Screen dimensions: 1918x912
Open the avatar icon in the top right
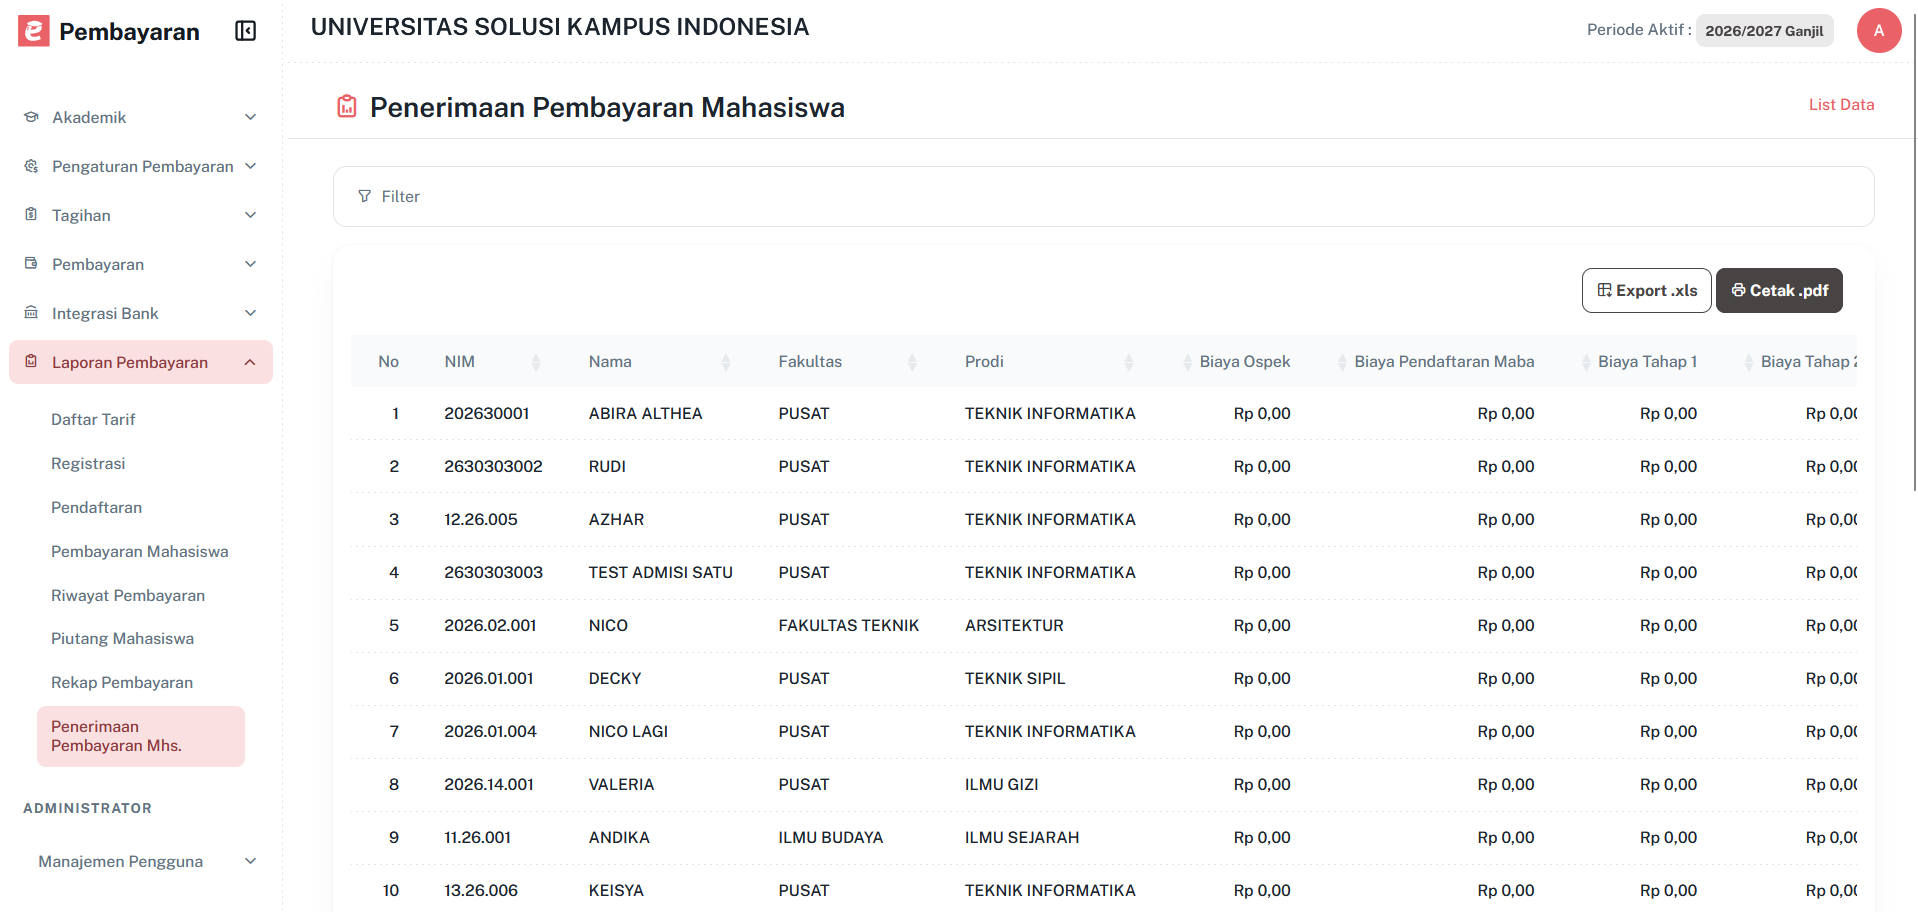point(1879,30)
